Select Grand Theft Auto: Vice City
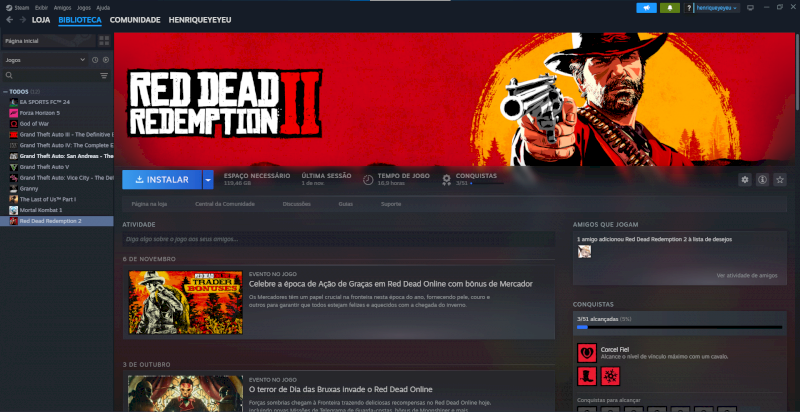The width and height of the screenshot is (800, 412). coord(57,178)
